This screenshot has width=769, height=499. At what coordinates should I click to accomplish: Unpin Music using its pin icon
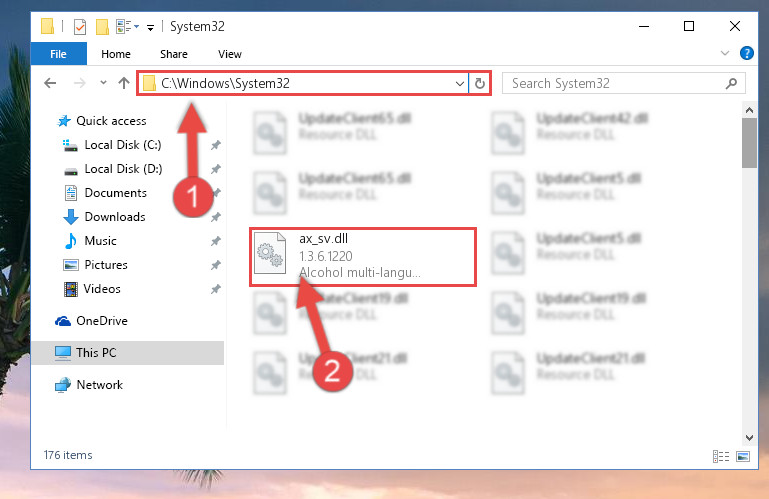[216, 241]
